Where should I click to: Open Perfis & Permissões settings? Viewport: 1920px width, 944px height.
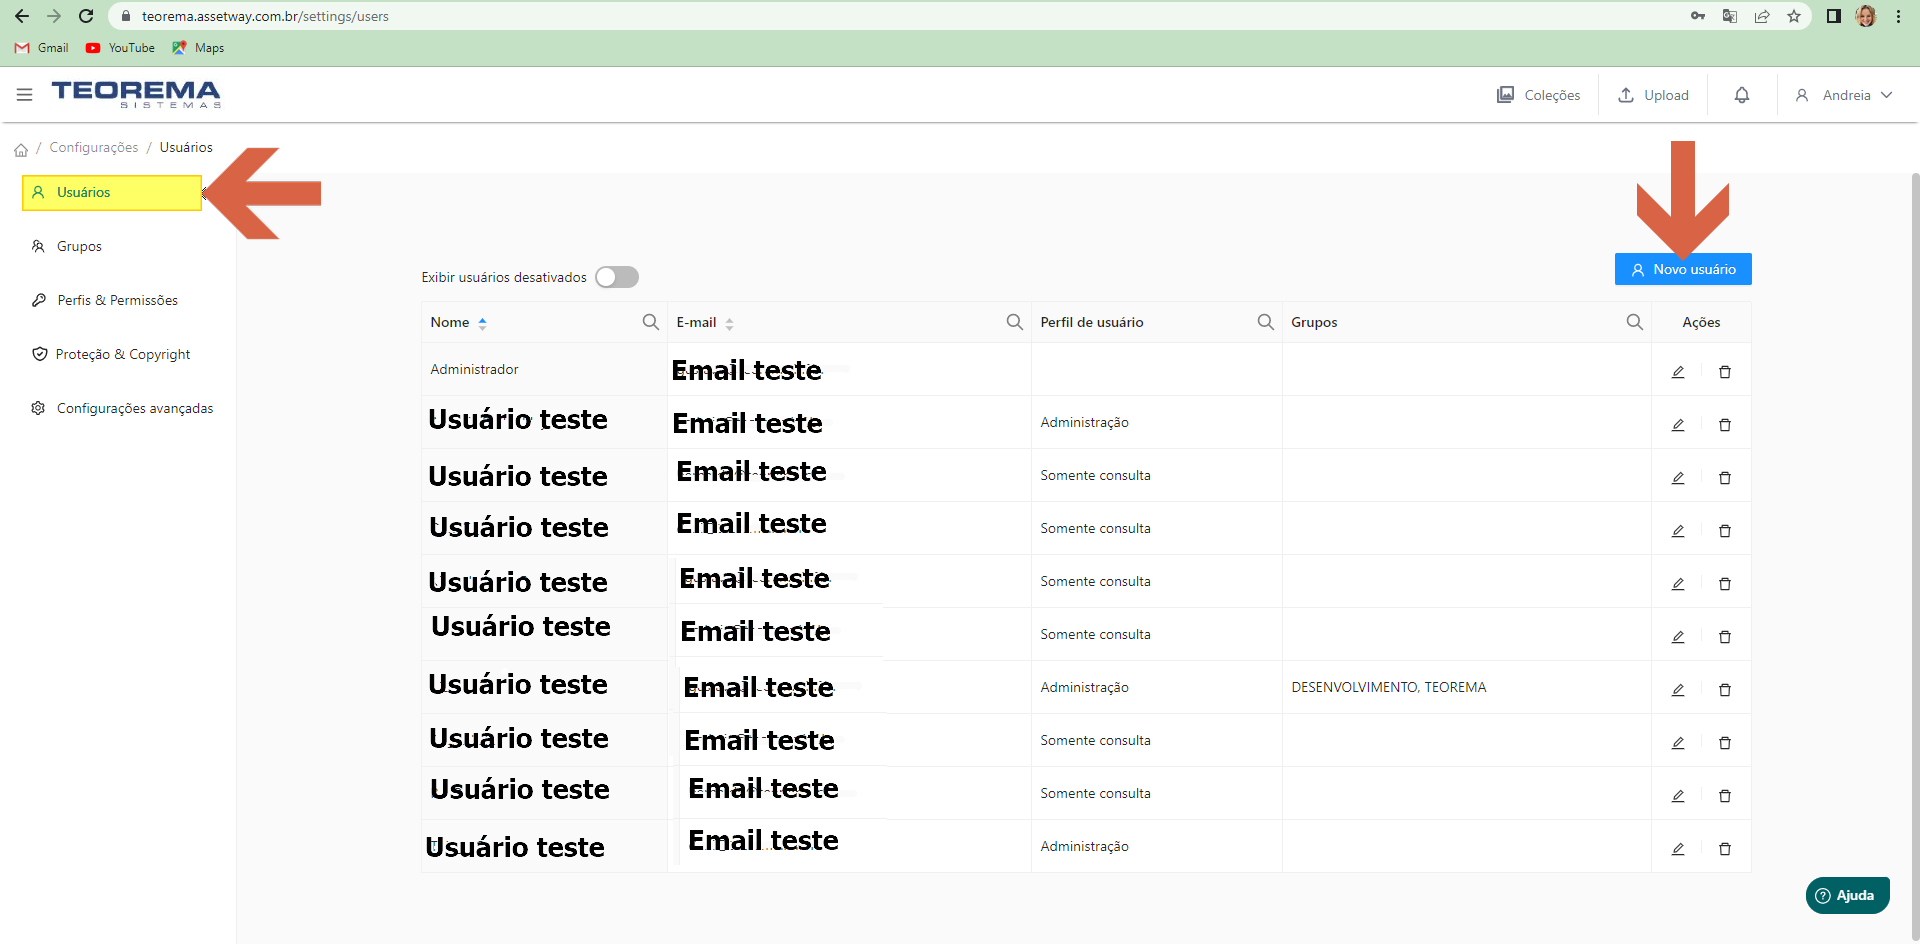(105, 300)
